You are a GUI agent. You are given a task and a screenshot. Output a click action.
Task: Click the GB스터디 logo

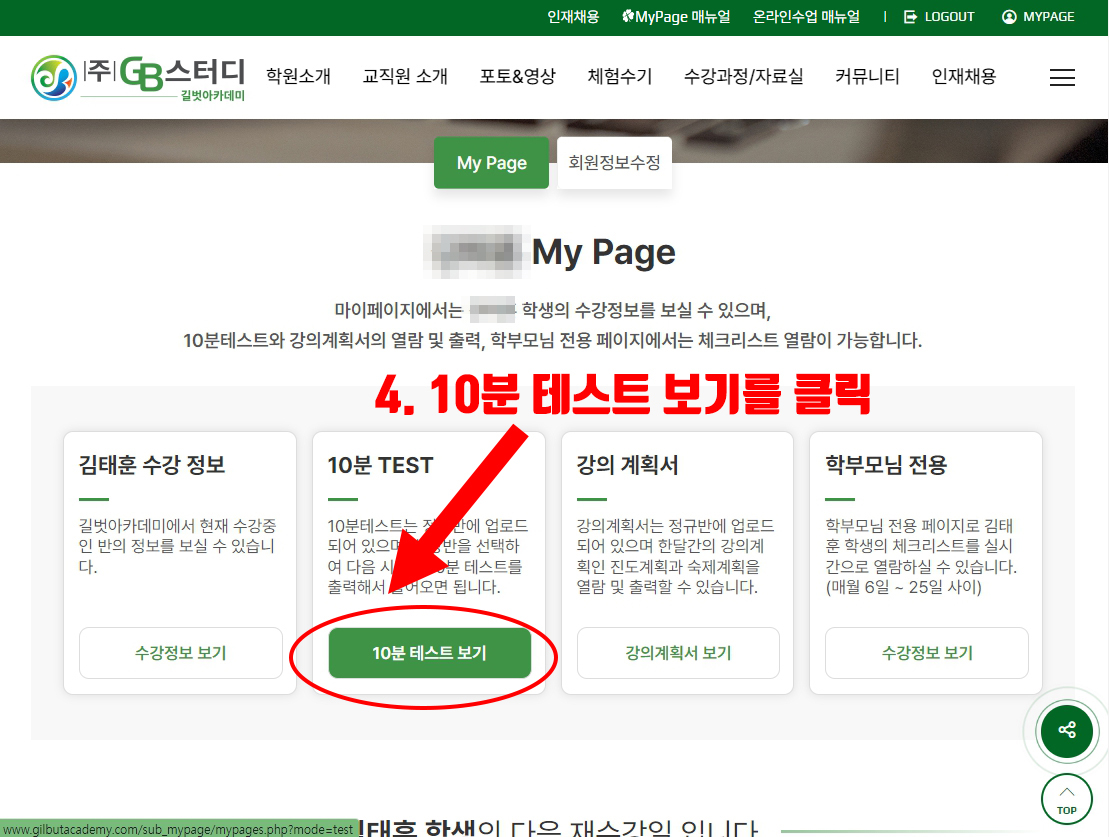(138, 78)
